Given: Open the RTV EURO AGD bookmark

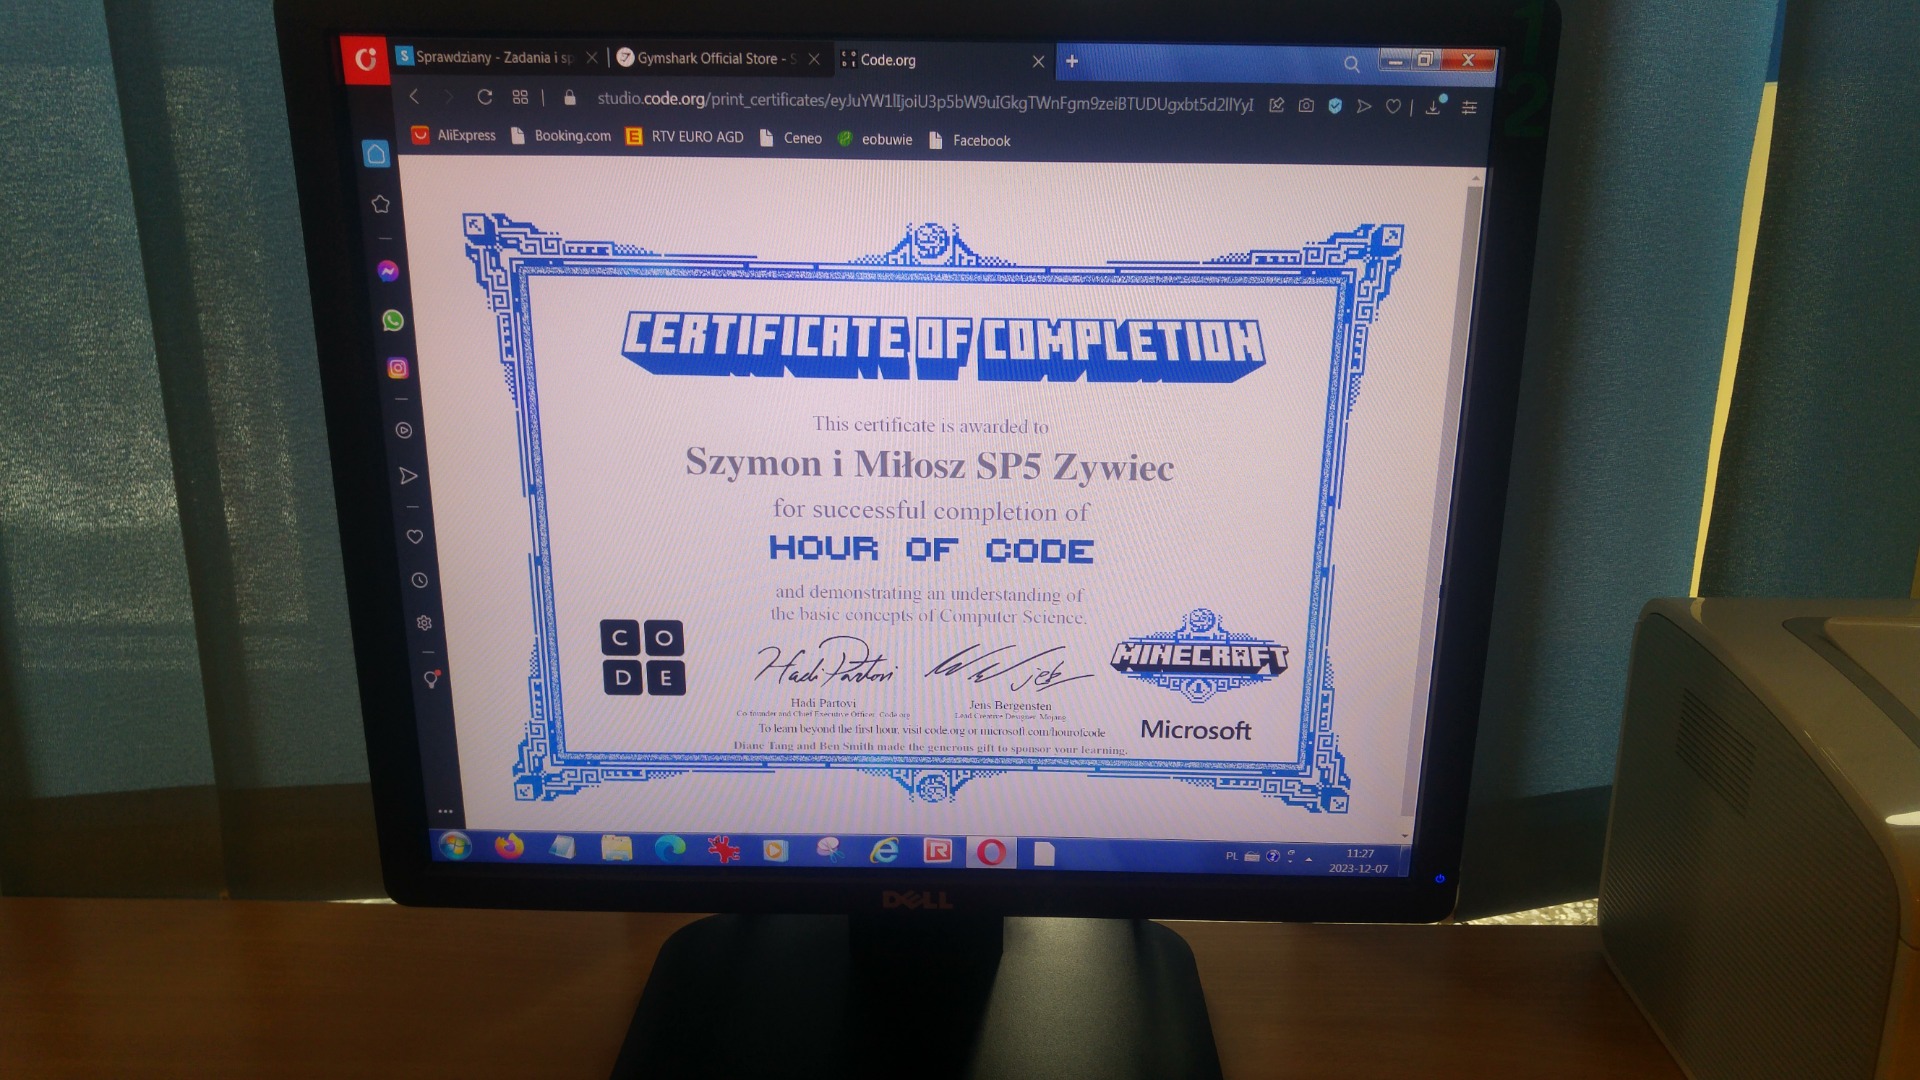Looking at the screenshot, I should pos(685,137).
